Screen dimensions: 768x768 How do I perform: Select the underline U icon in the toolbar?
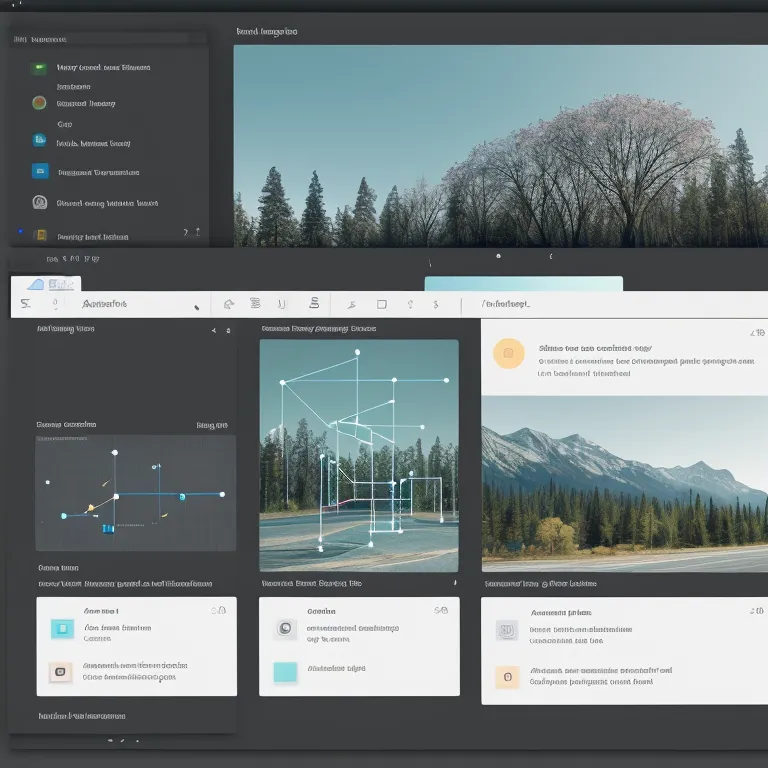[x=282, y=304]
